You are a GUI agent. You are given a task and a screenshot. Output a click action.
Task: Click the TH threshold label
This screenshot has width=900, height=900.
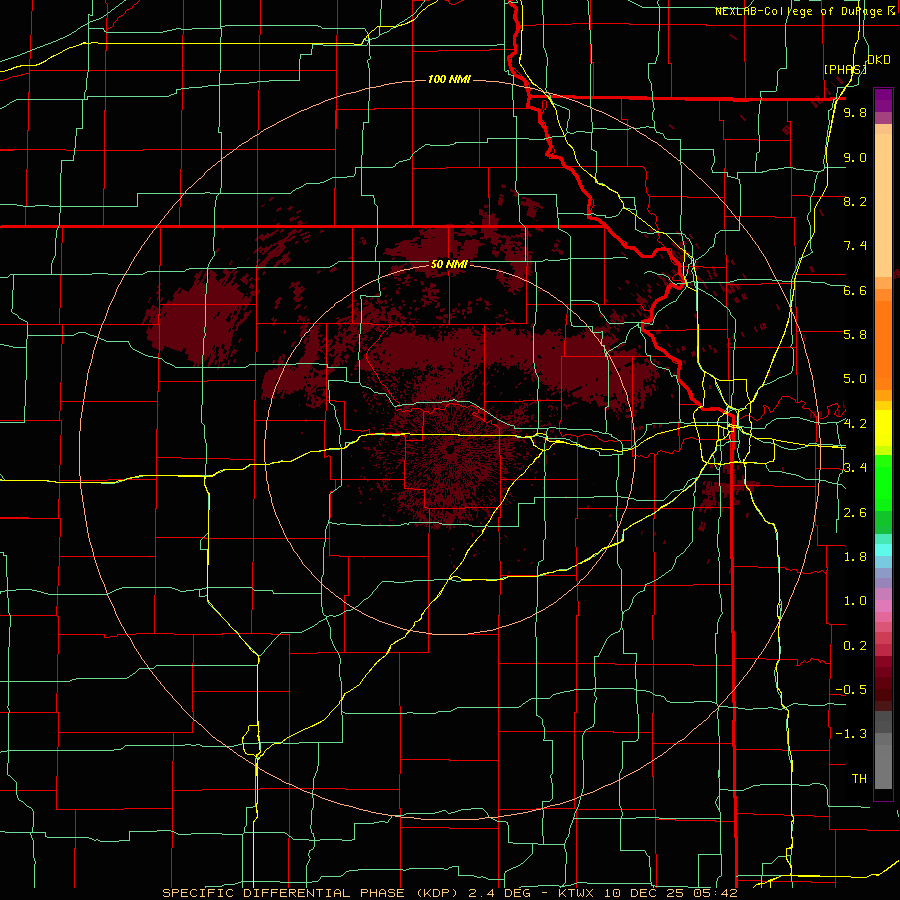(859, 779)
